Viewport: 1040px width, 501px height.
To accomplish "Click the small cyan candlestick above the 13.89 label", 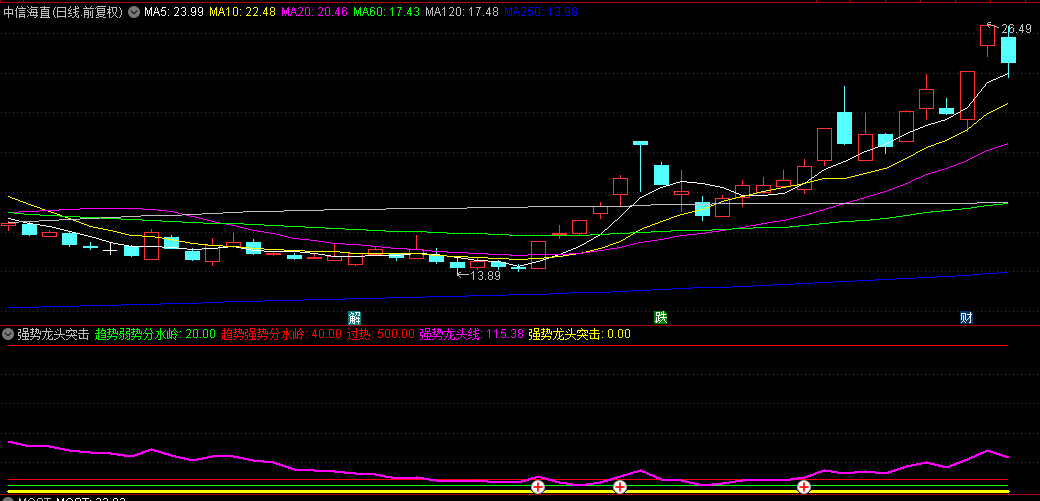I will (x=458, y=265).
